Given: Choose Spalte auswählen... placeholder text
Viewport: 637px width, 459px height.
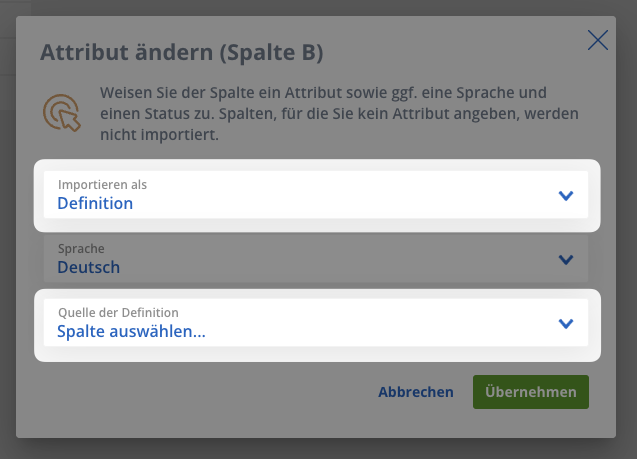Looking at the screenshot, I should click(x=131, y=331).
